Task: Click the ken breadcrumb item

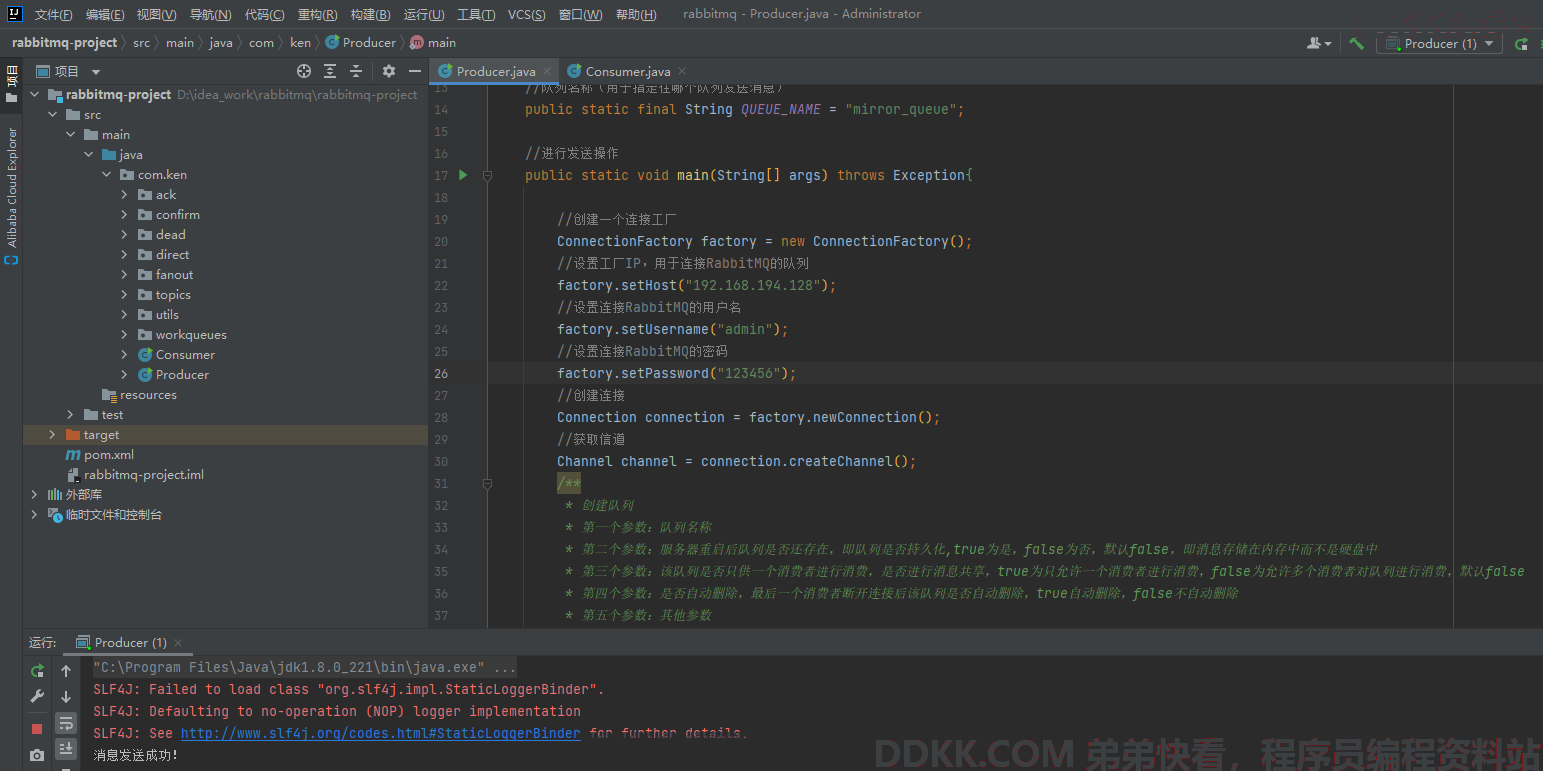Action: [x=300, y=42]
